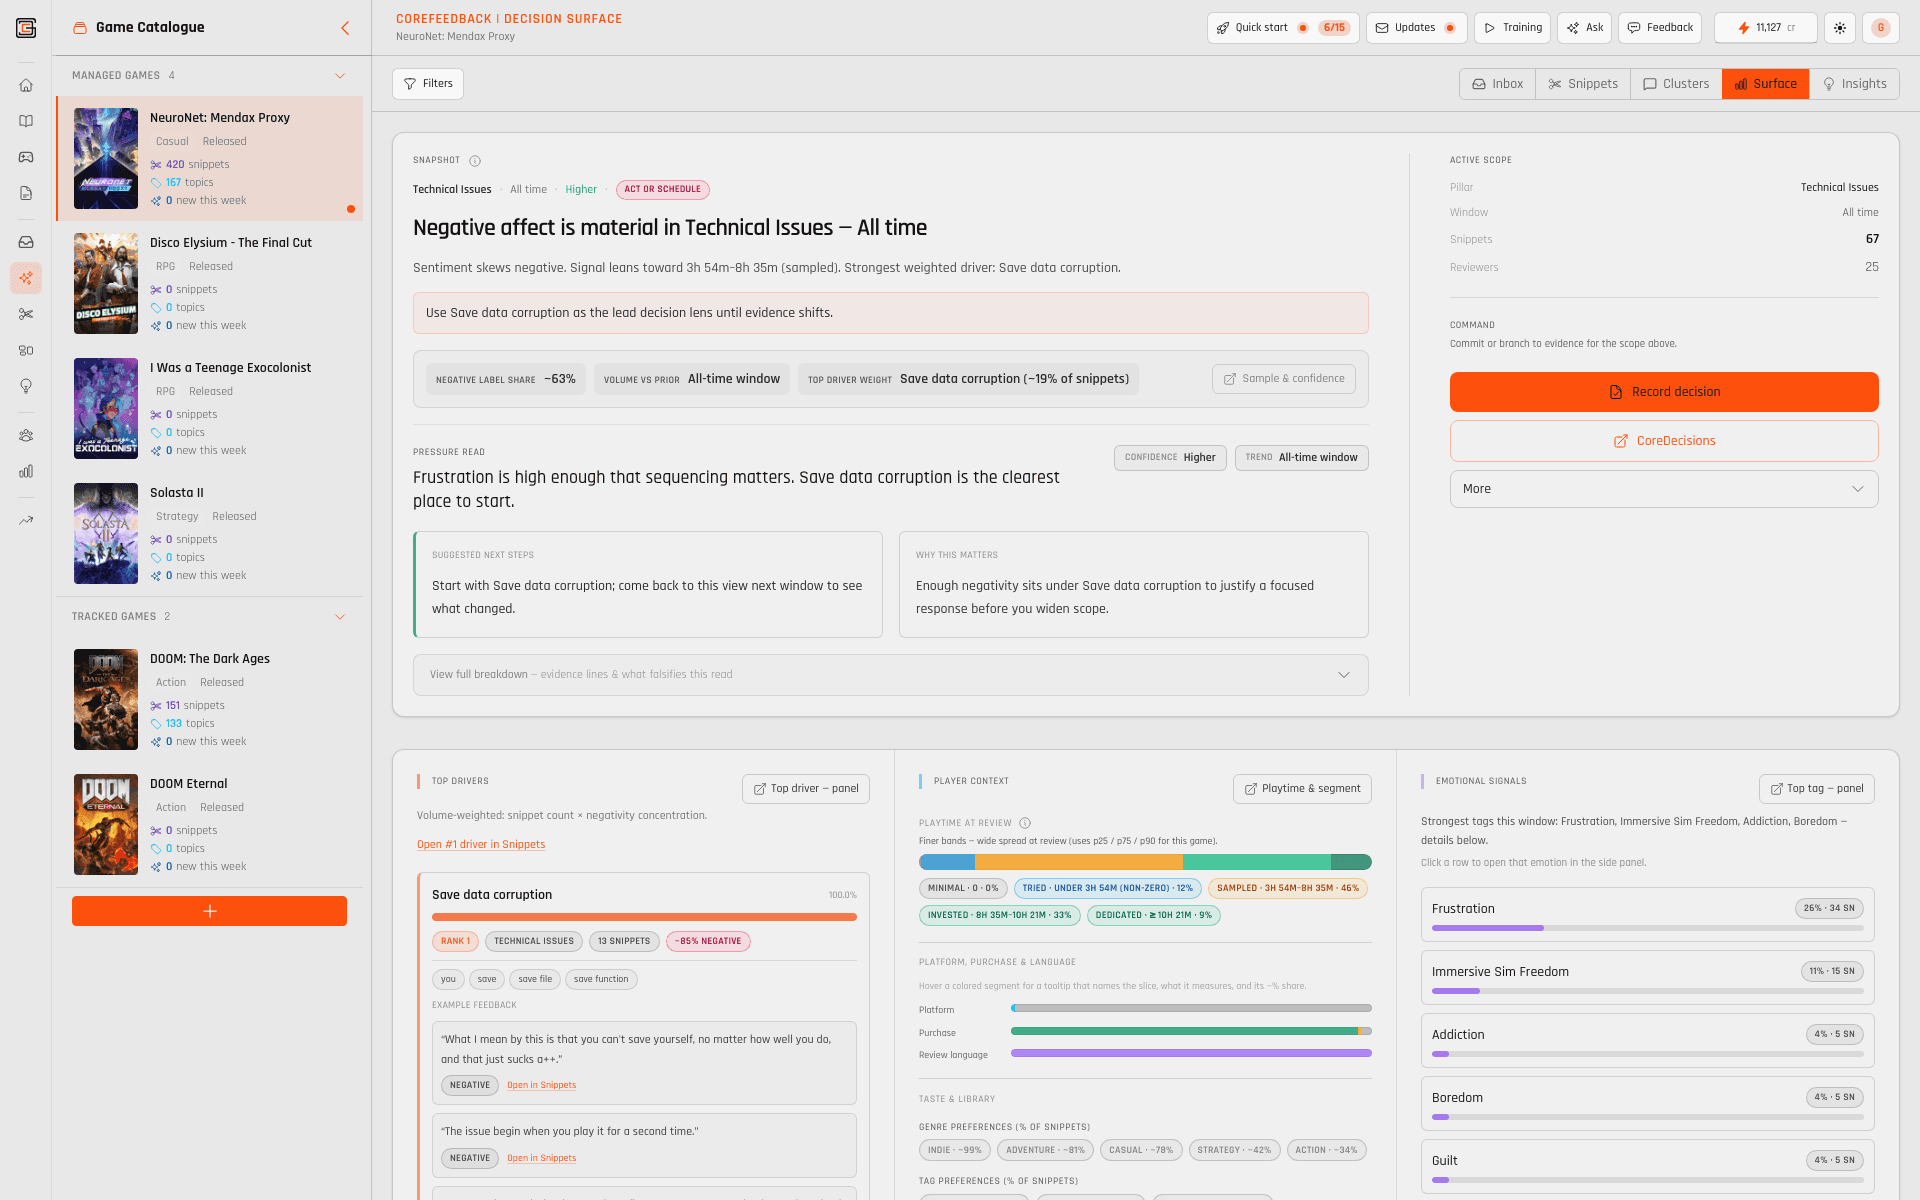Open the gamepad icon in sidebar
This screenshot has height=1200, width=1920.
[26, 157]
